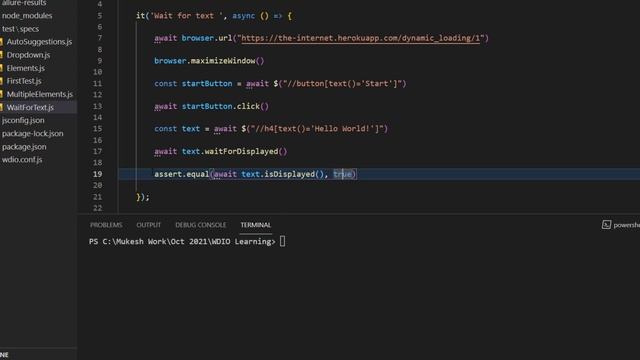Click in the terminal prompt input

[282, 242]
